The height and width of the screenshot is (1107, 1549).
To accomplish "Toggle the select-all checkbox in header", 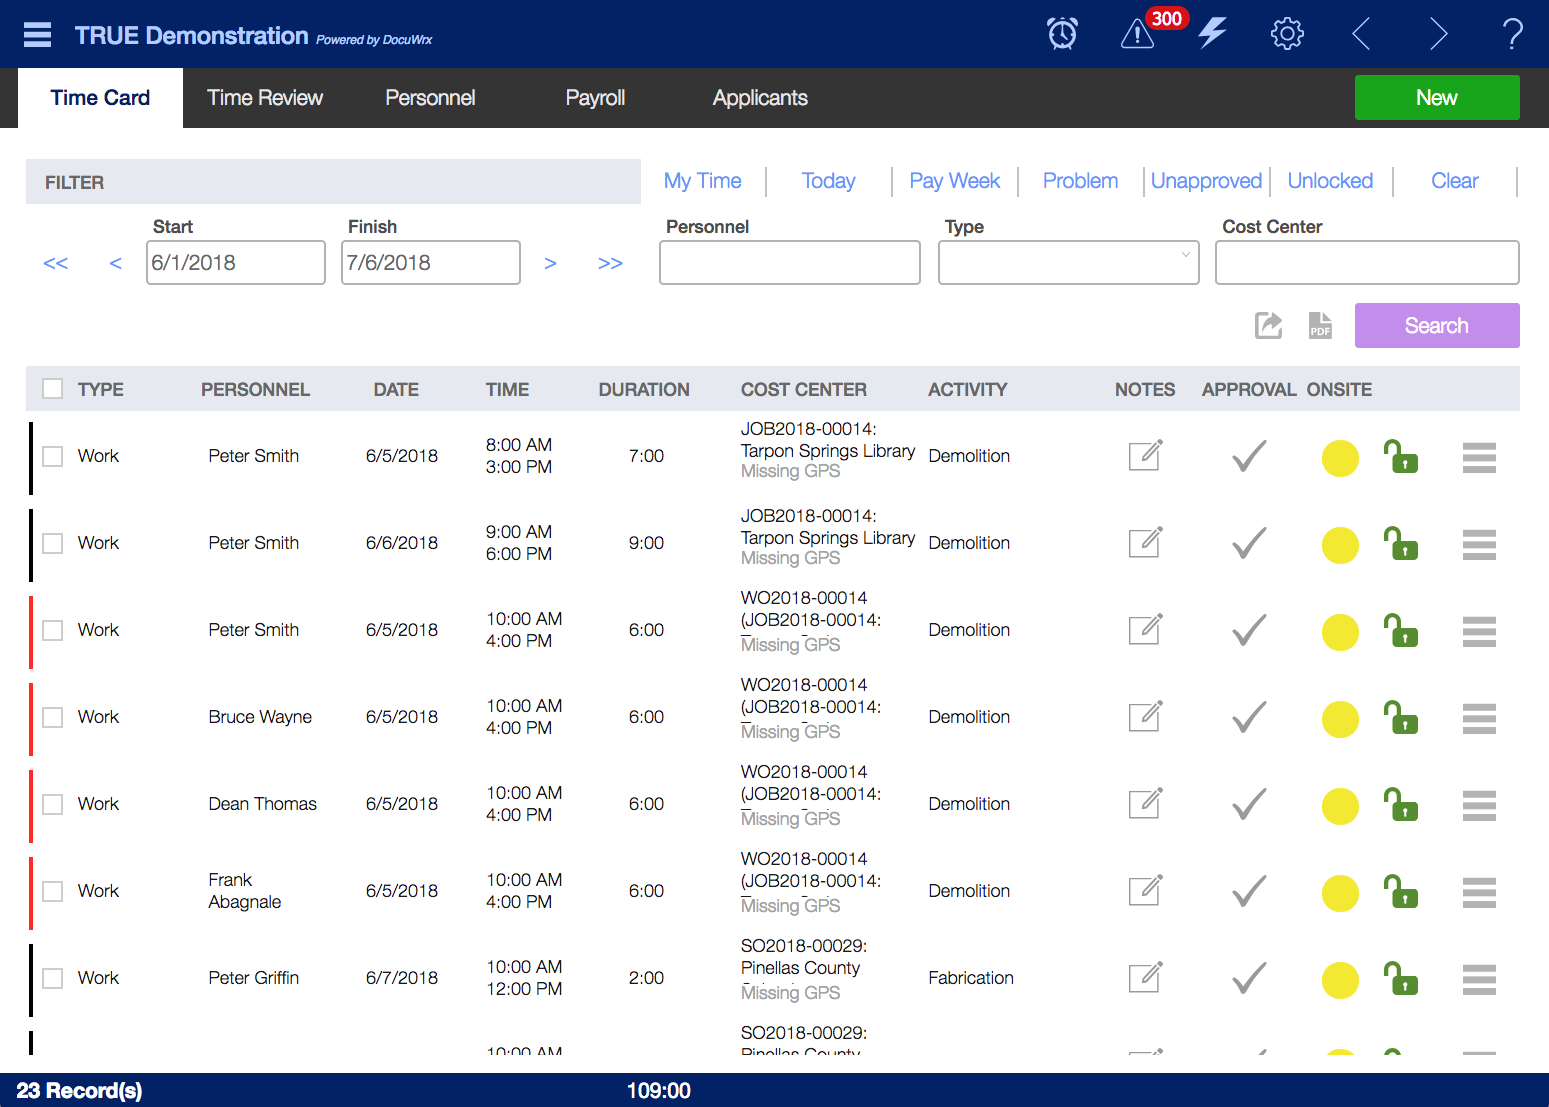I will point(52,388).
